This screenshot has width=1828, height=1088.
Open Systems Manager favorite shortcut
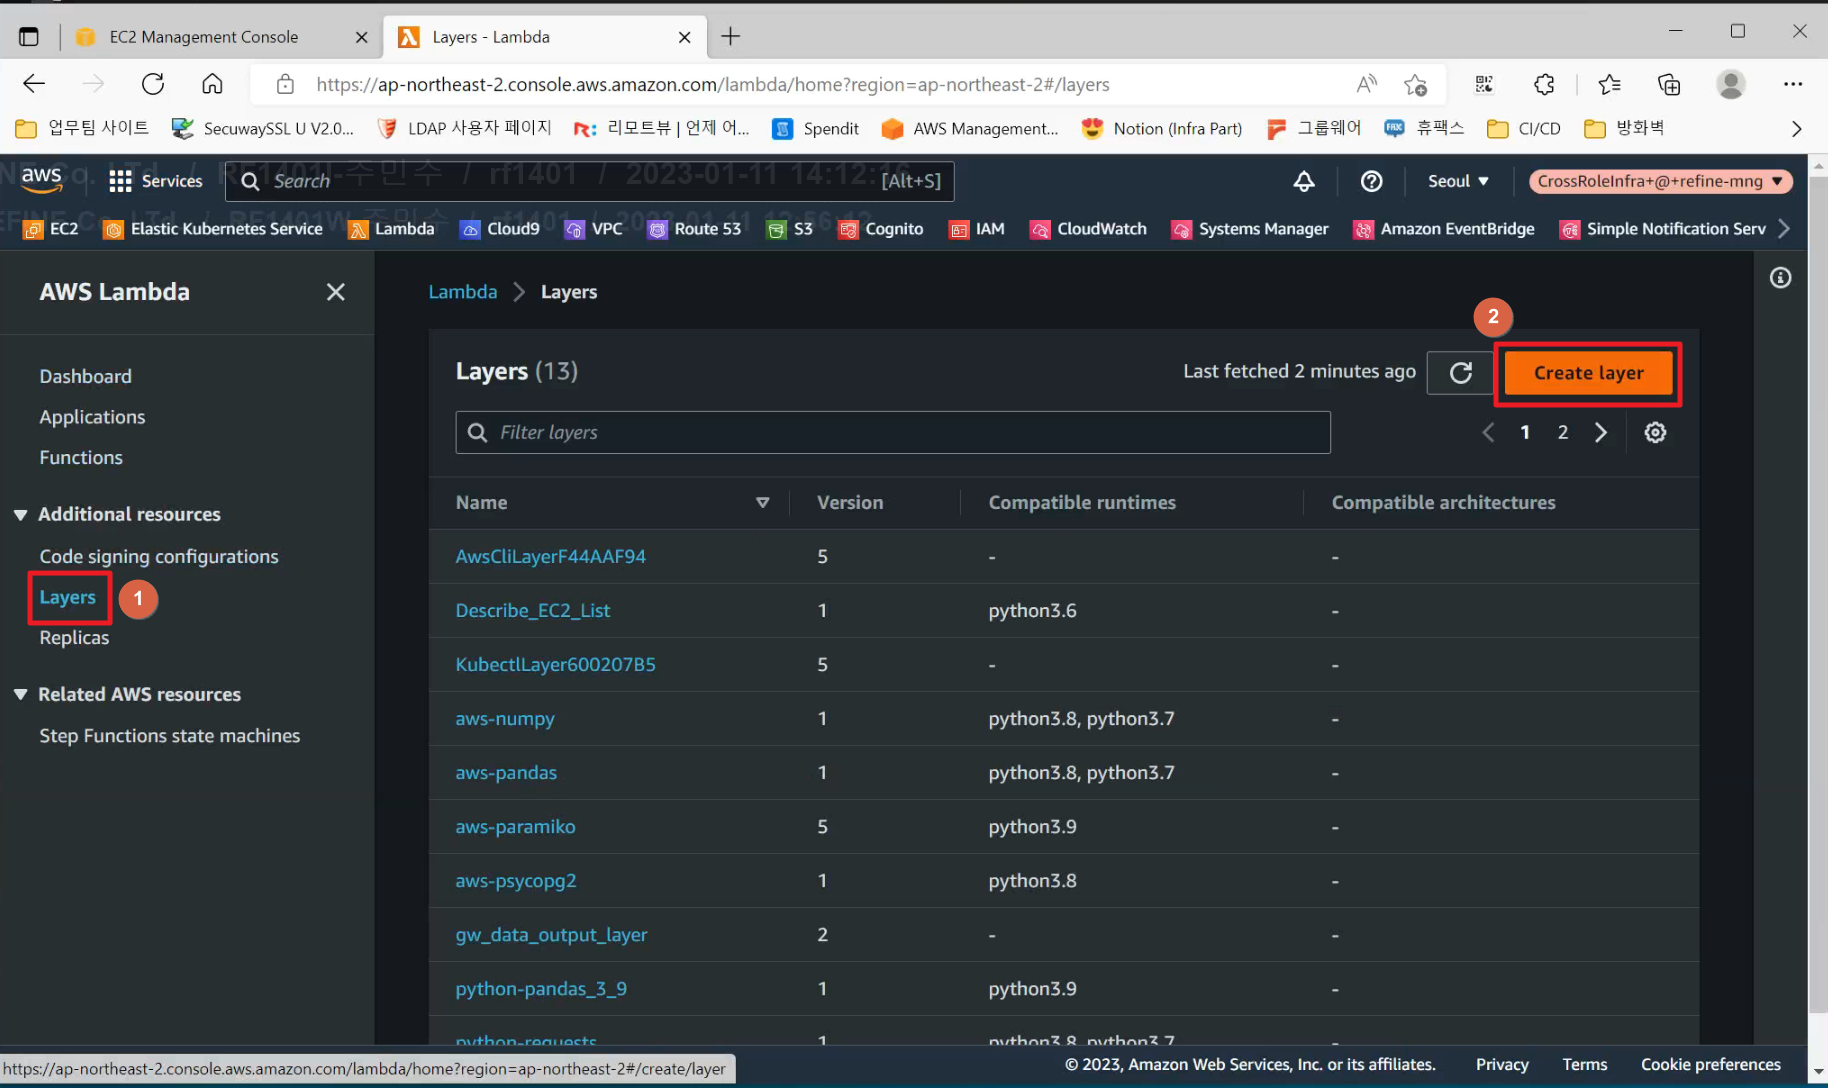pos(1250,229)
